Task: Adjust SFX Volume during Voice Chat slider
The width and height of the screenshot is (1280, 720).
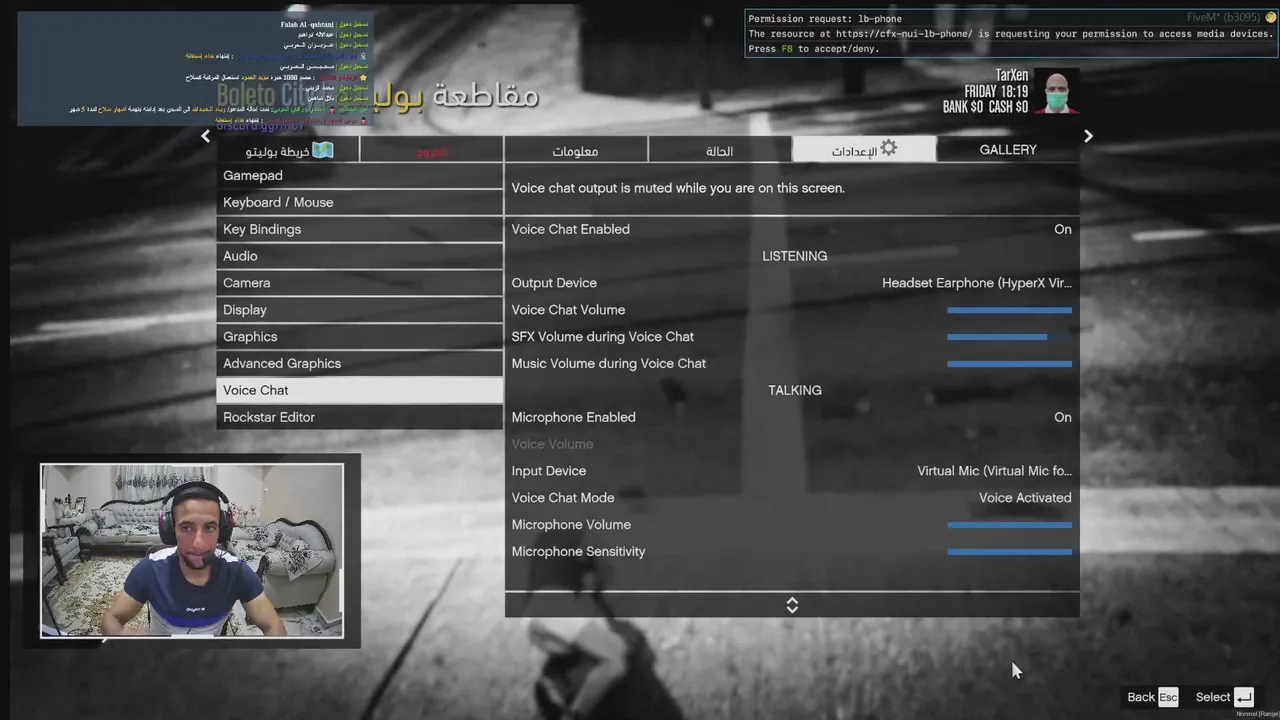Action: 1009,337
